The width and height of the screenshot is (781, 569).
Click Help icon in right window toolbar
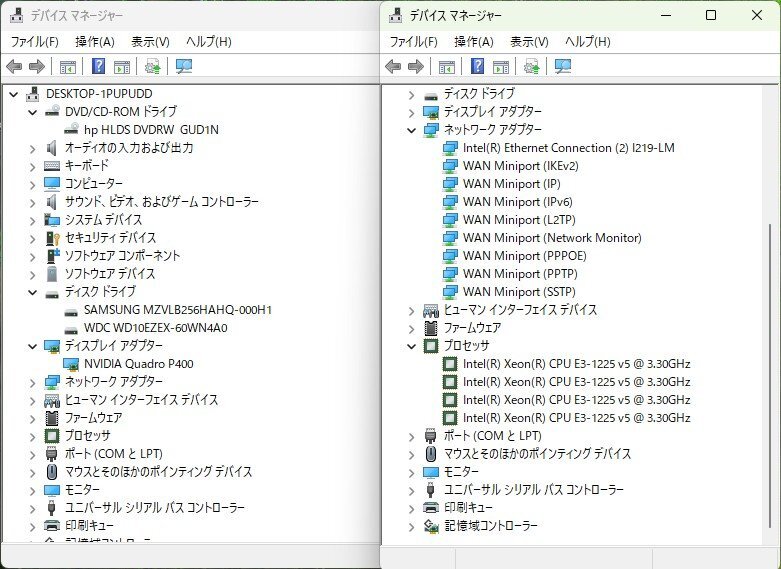[x=478, y=66]
